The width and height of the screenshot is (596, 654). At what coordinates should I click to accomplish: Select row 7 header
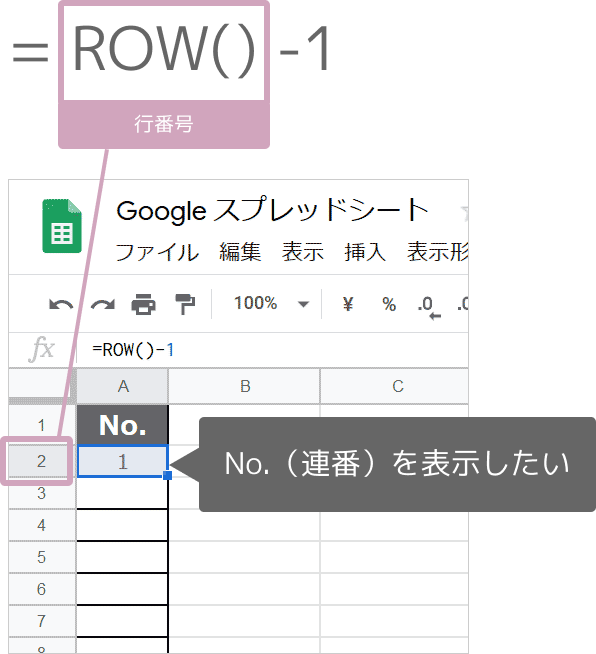42,621
